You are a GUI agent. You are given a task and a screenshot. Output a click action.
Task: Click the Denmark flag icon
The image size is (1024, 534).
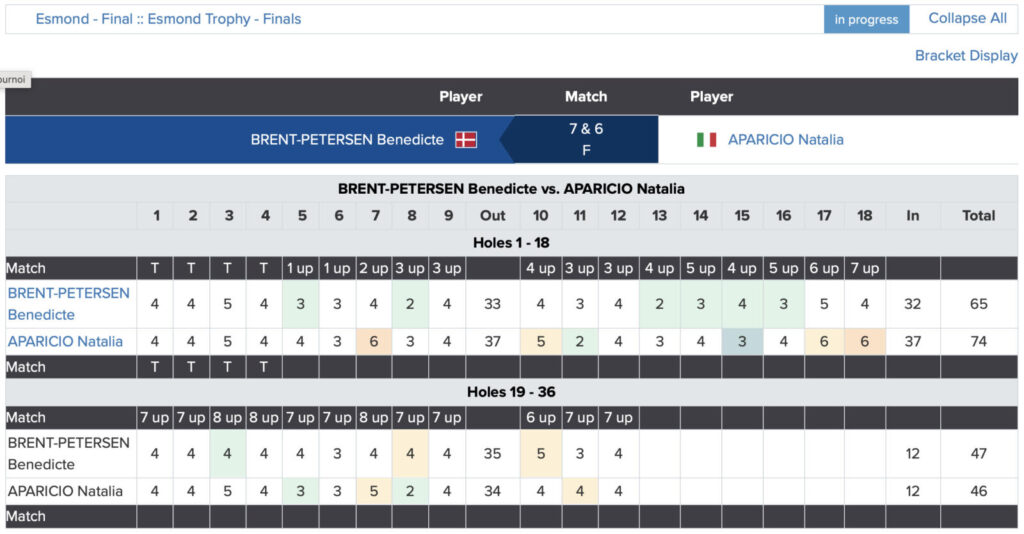tap(466, 140)
